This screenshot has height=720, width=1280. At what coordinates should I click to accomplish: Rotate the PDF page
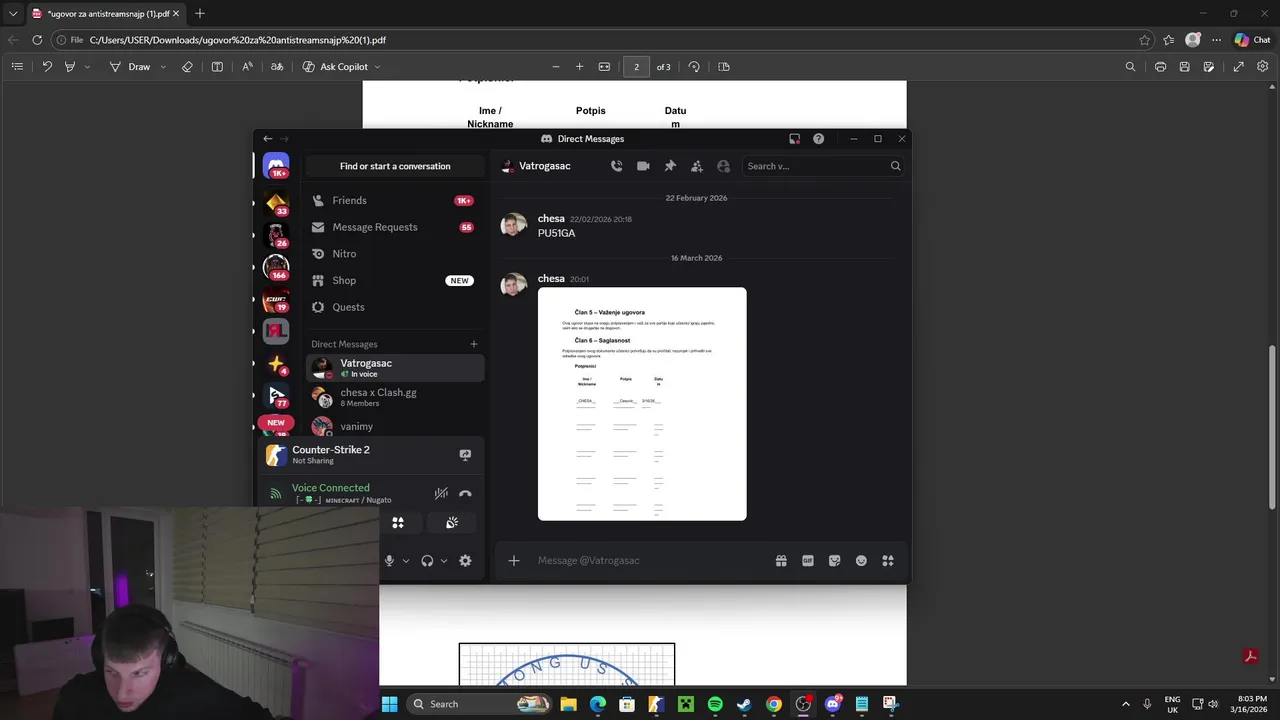694,67
